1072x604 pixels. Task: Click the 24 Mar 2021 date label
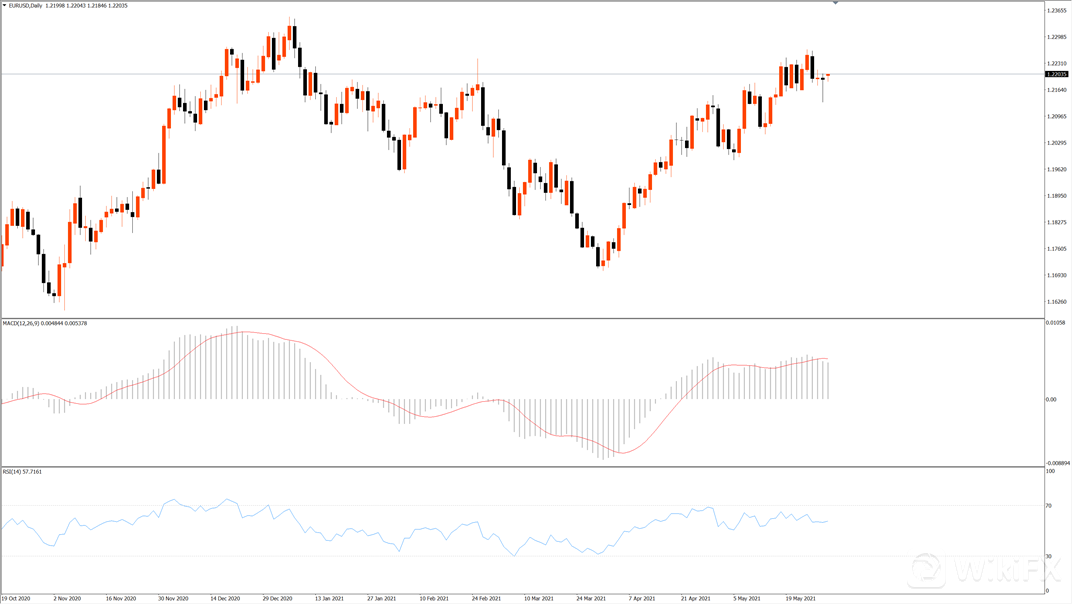[591, 598]
